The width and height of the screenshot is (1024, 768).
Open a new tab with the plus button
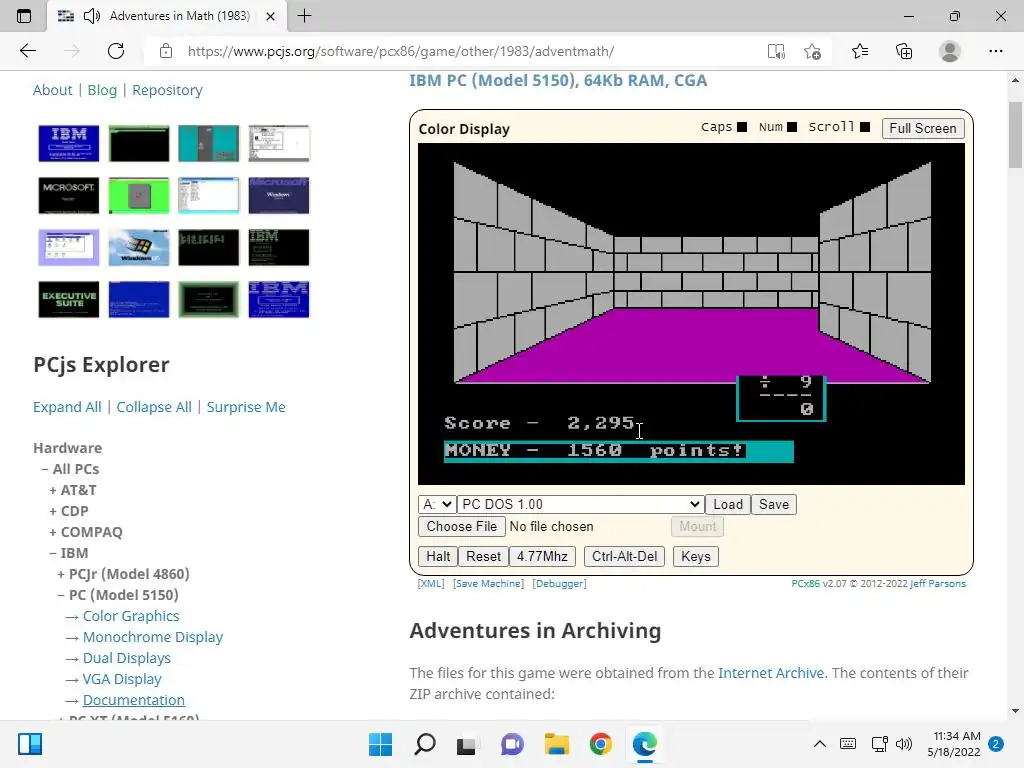[304, 16]
